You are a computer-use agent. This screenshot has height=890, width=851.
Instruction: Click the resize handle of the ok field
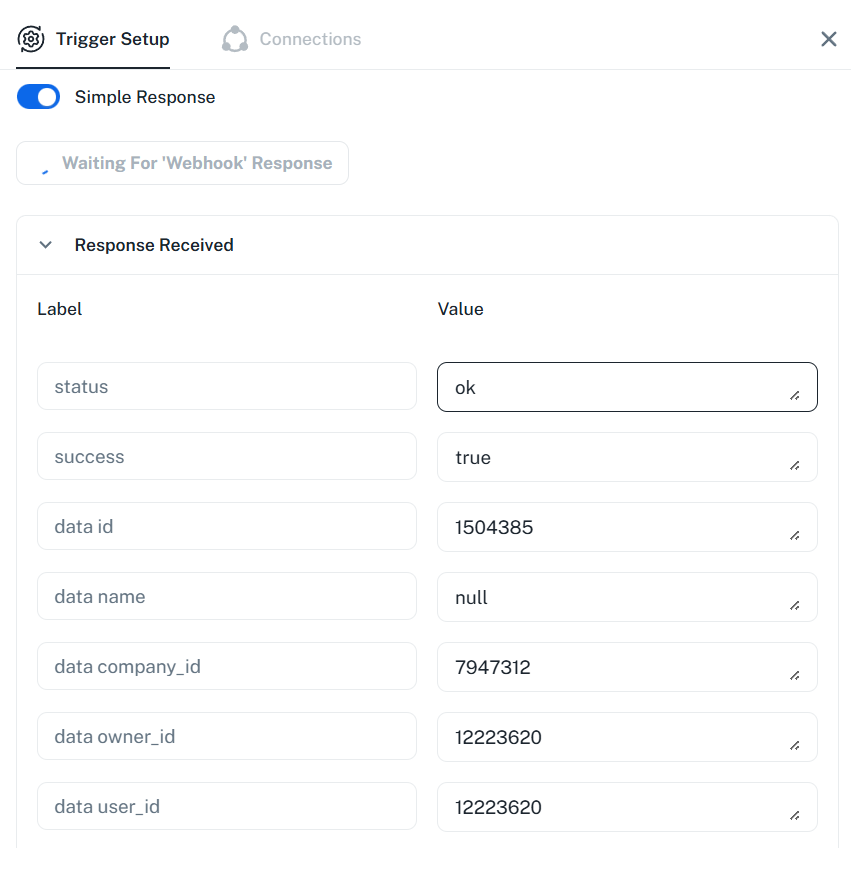795,395
